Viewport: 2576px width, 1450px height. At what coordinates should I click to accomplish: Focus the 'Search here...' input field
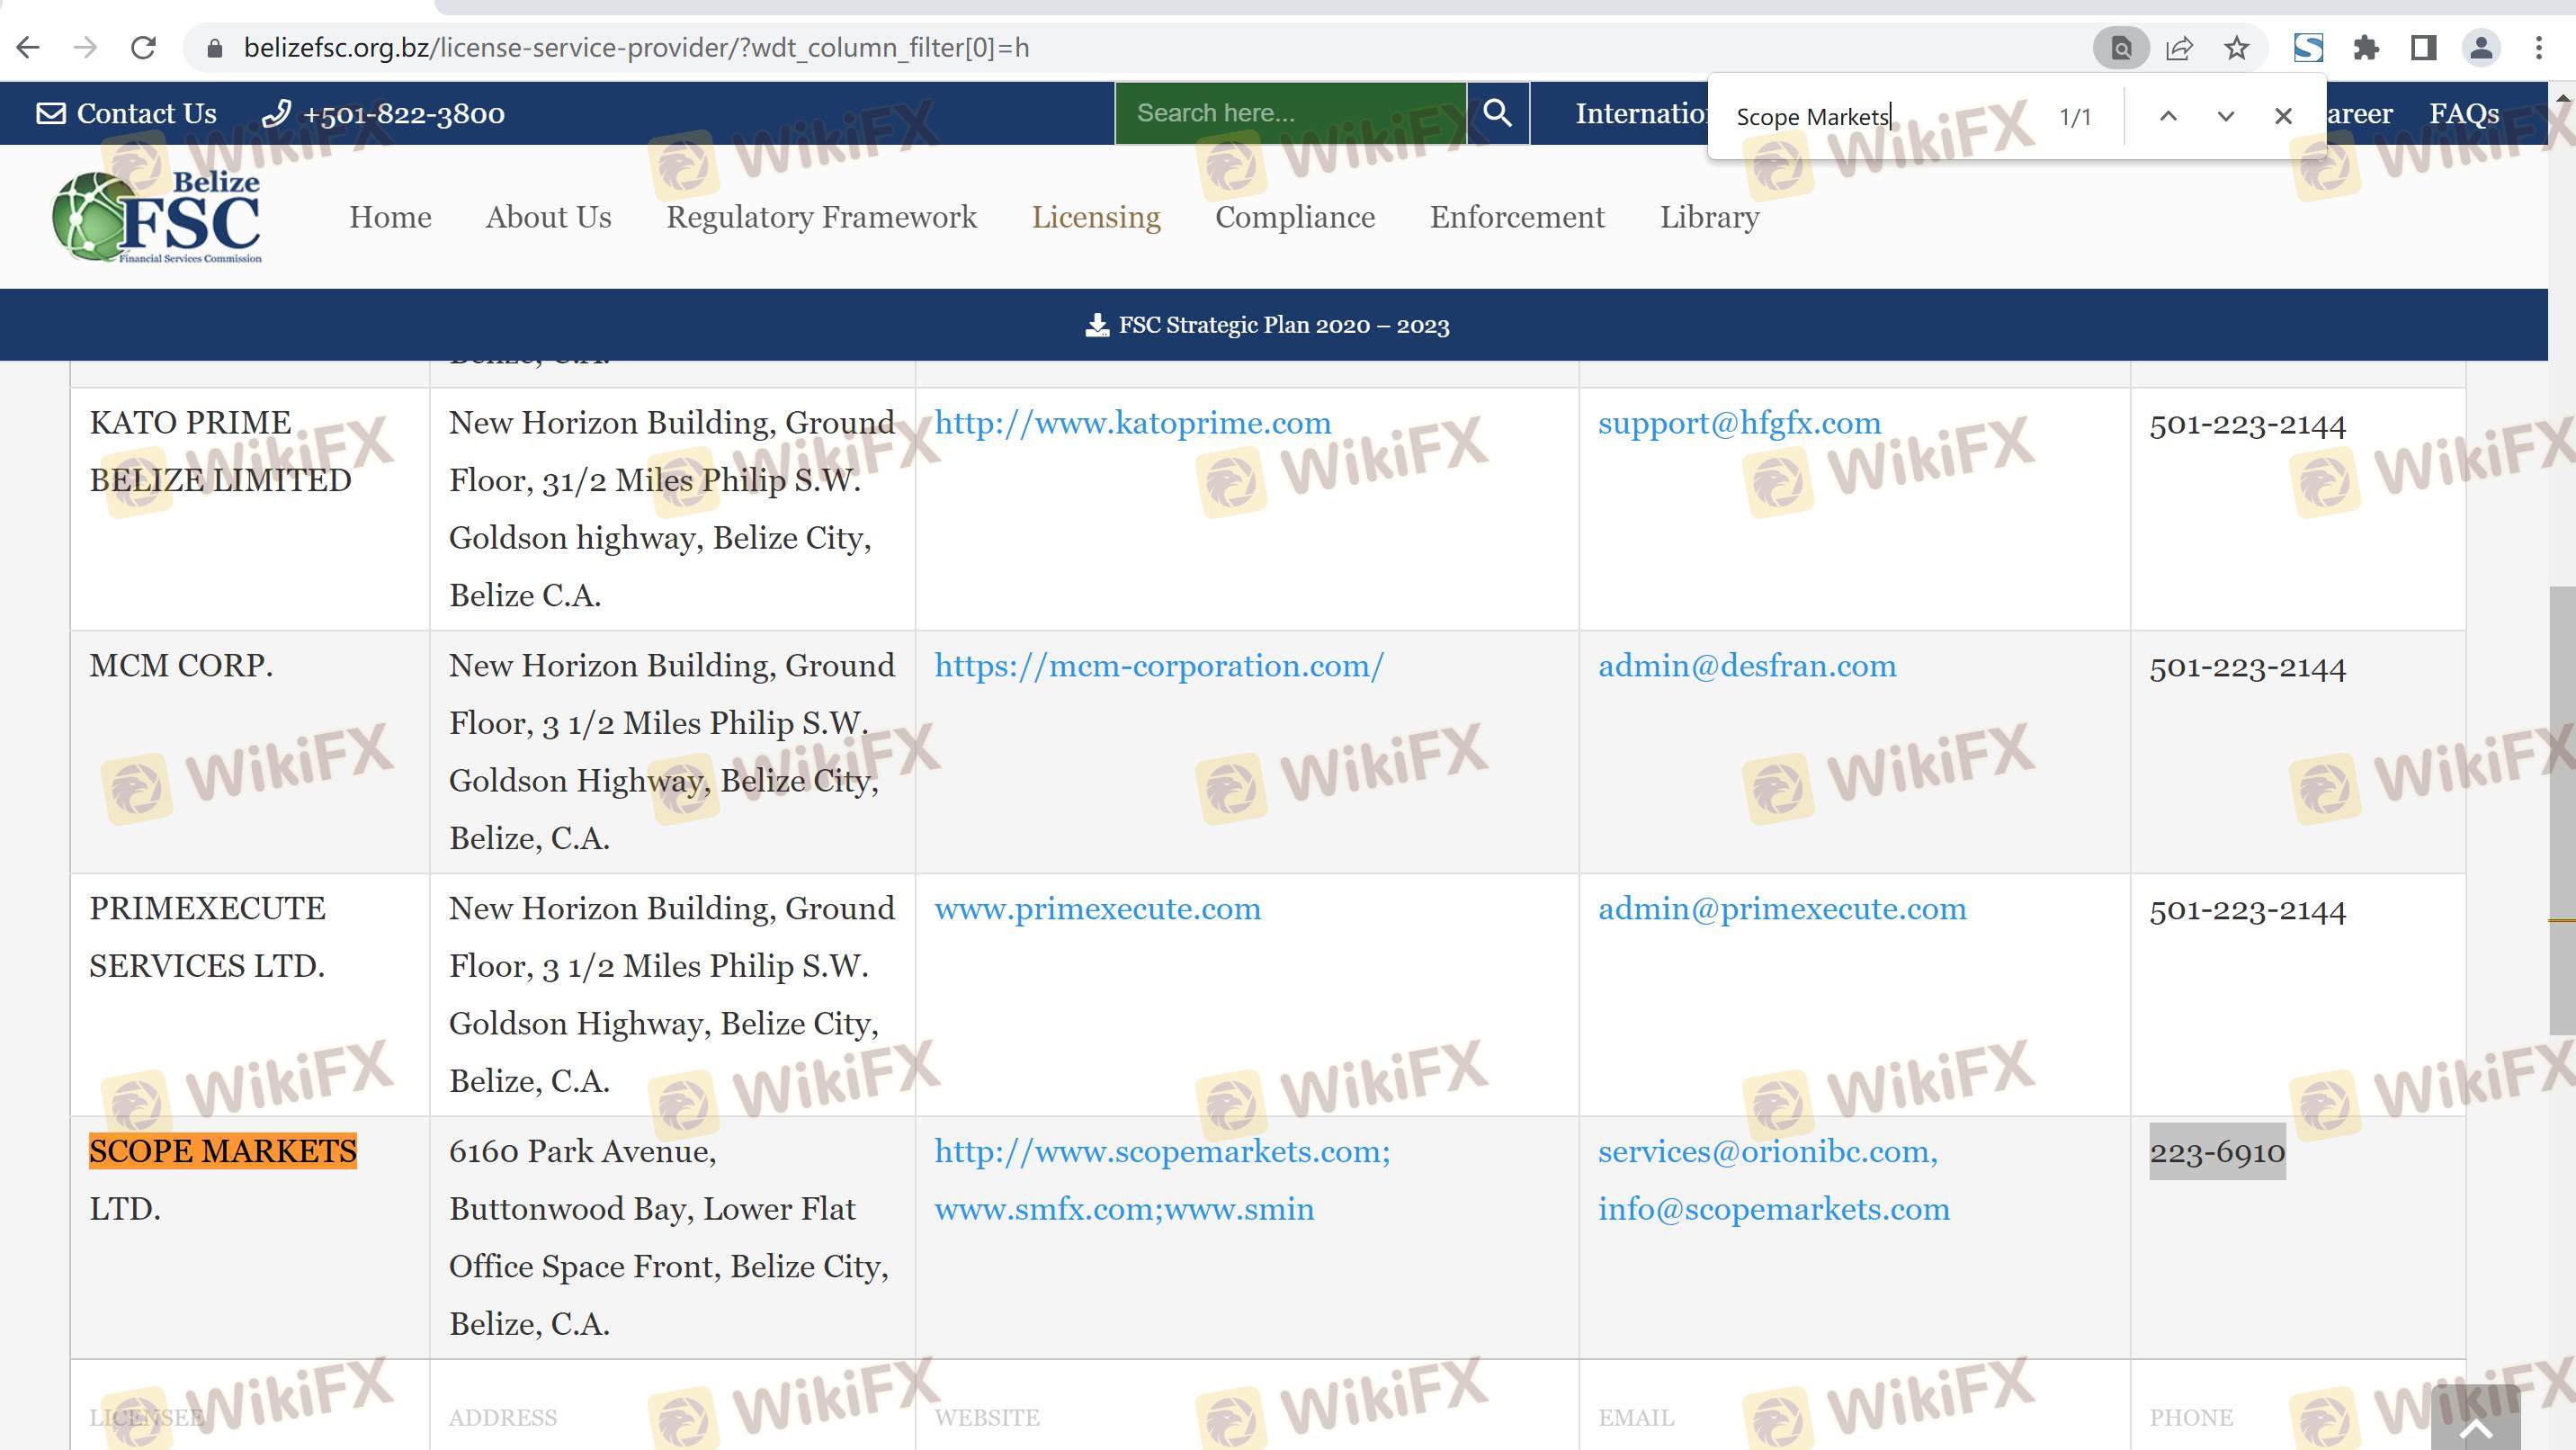coord(1290,113)
